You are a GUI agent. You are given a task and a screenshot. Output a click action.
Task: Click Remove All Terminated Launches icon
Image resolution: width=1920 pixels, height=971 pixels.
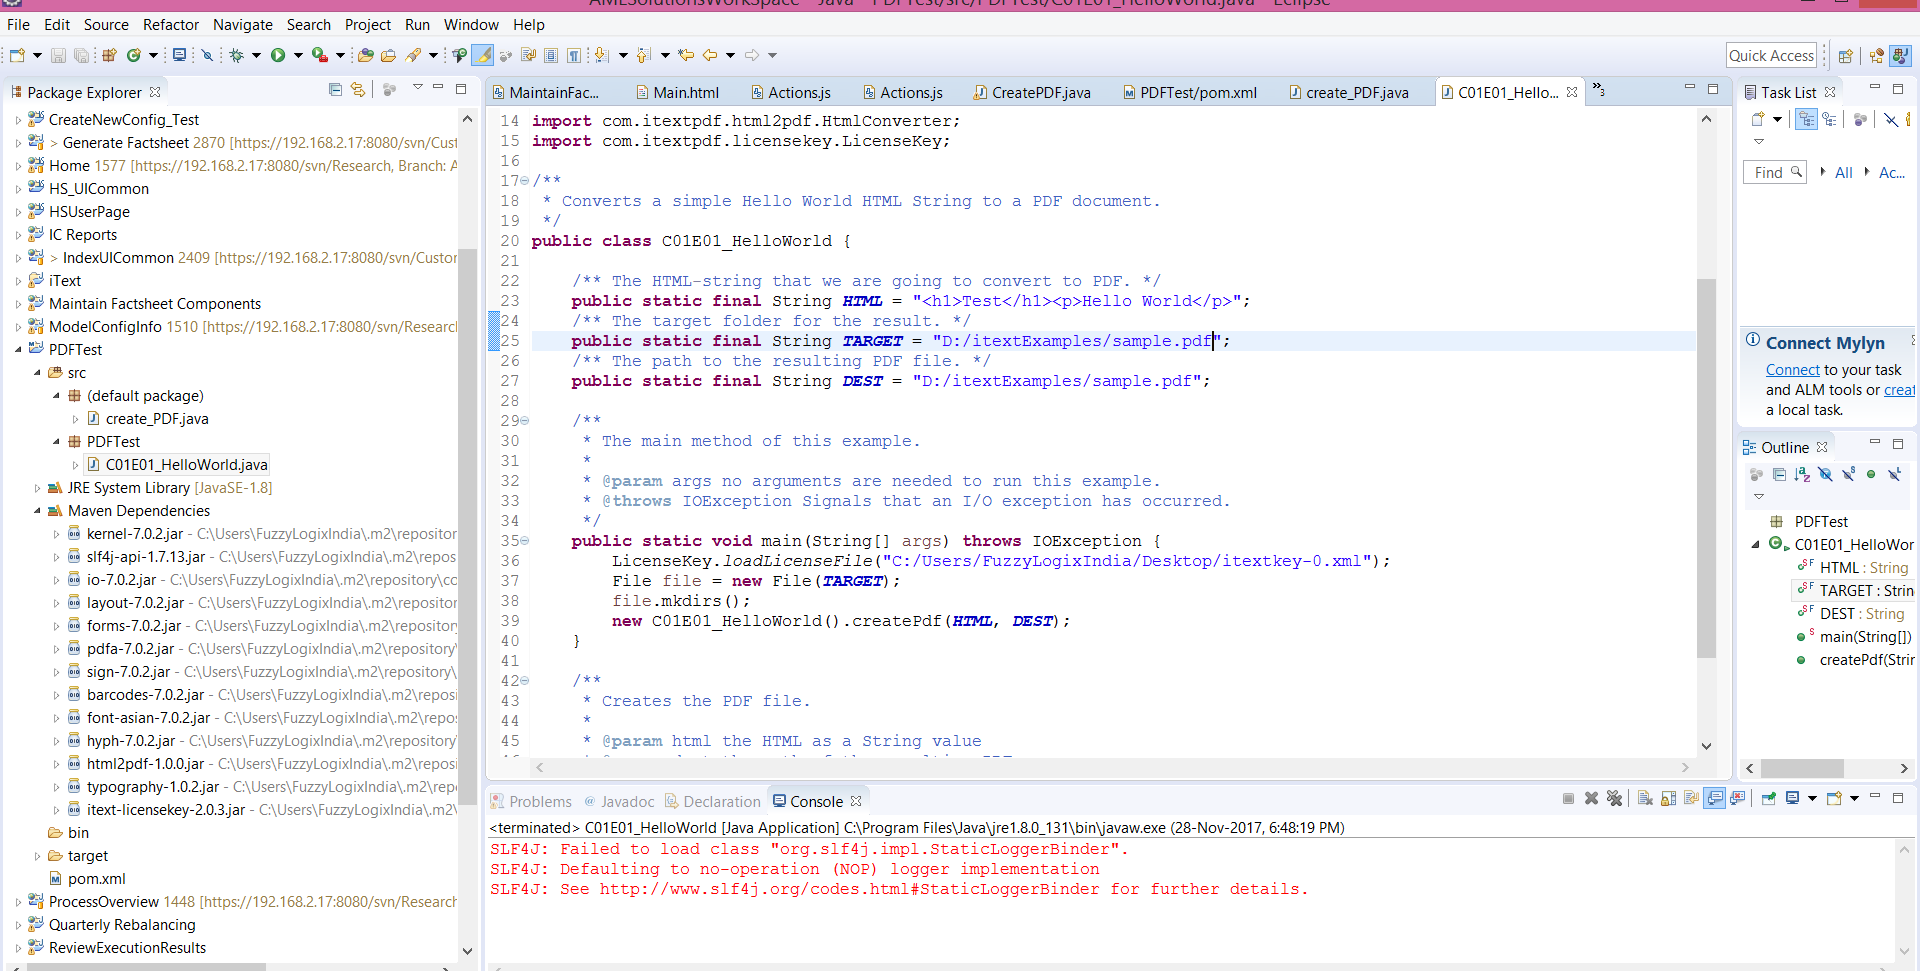(1614, 798)
